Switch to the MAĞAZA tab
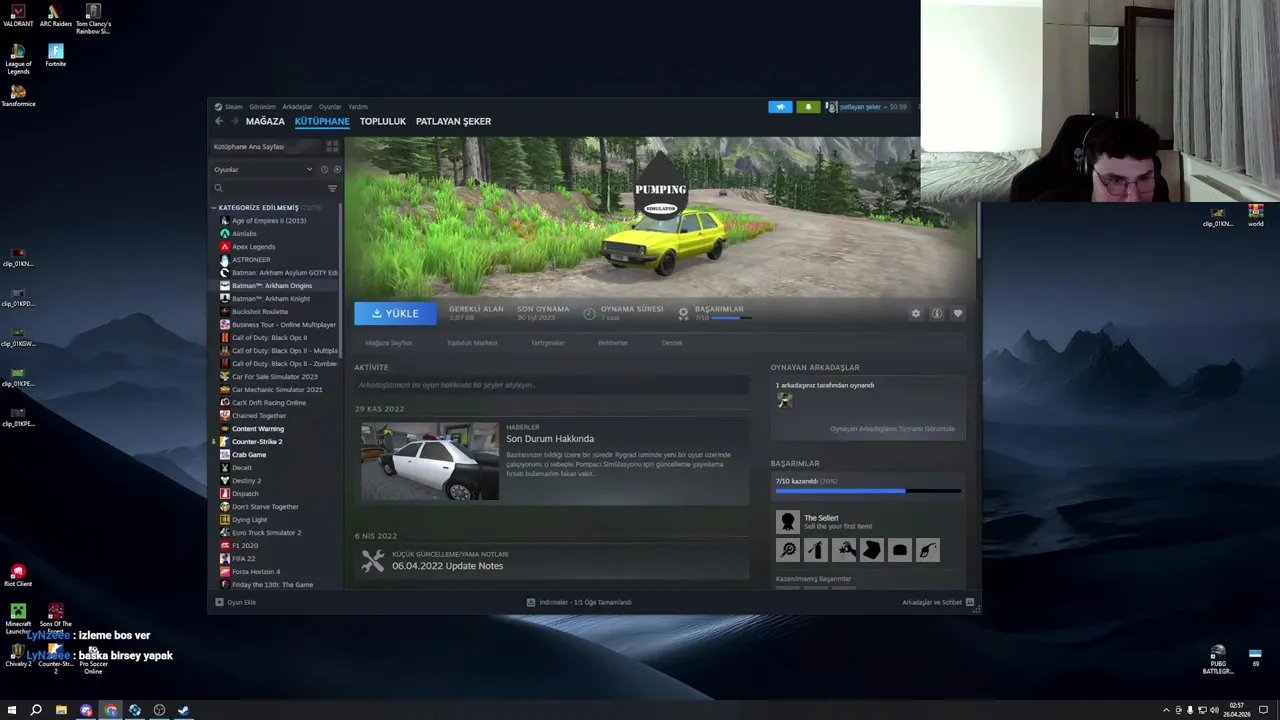The image size is (1280, 720). 265,121
